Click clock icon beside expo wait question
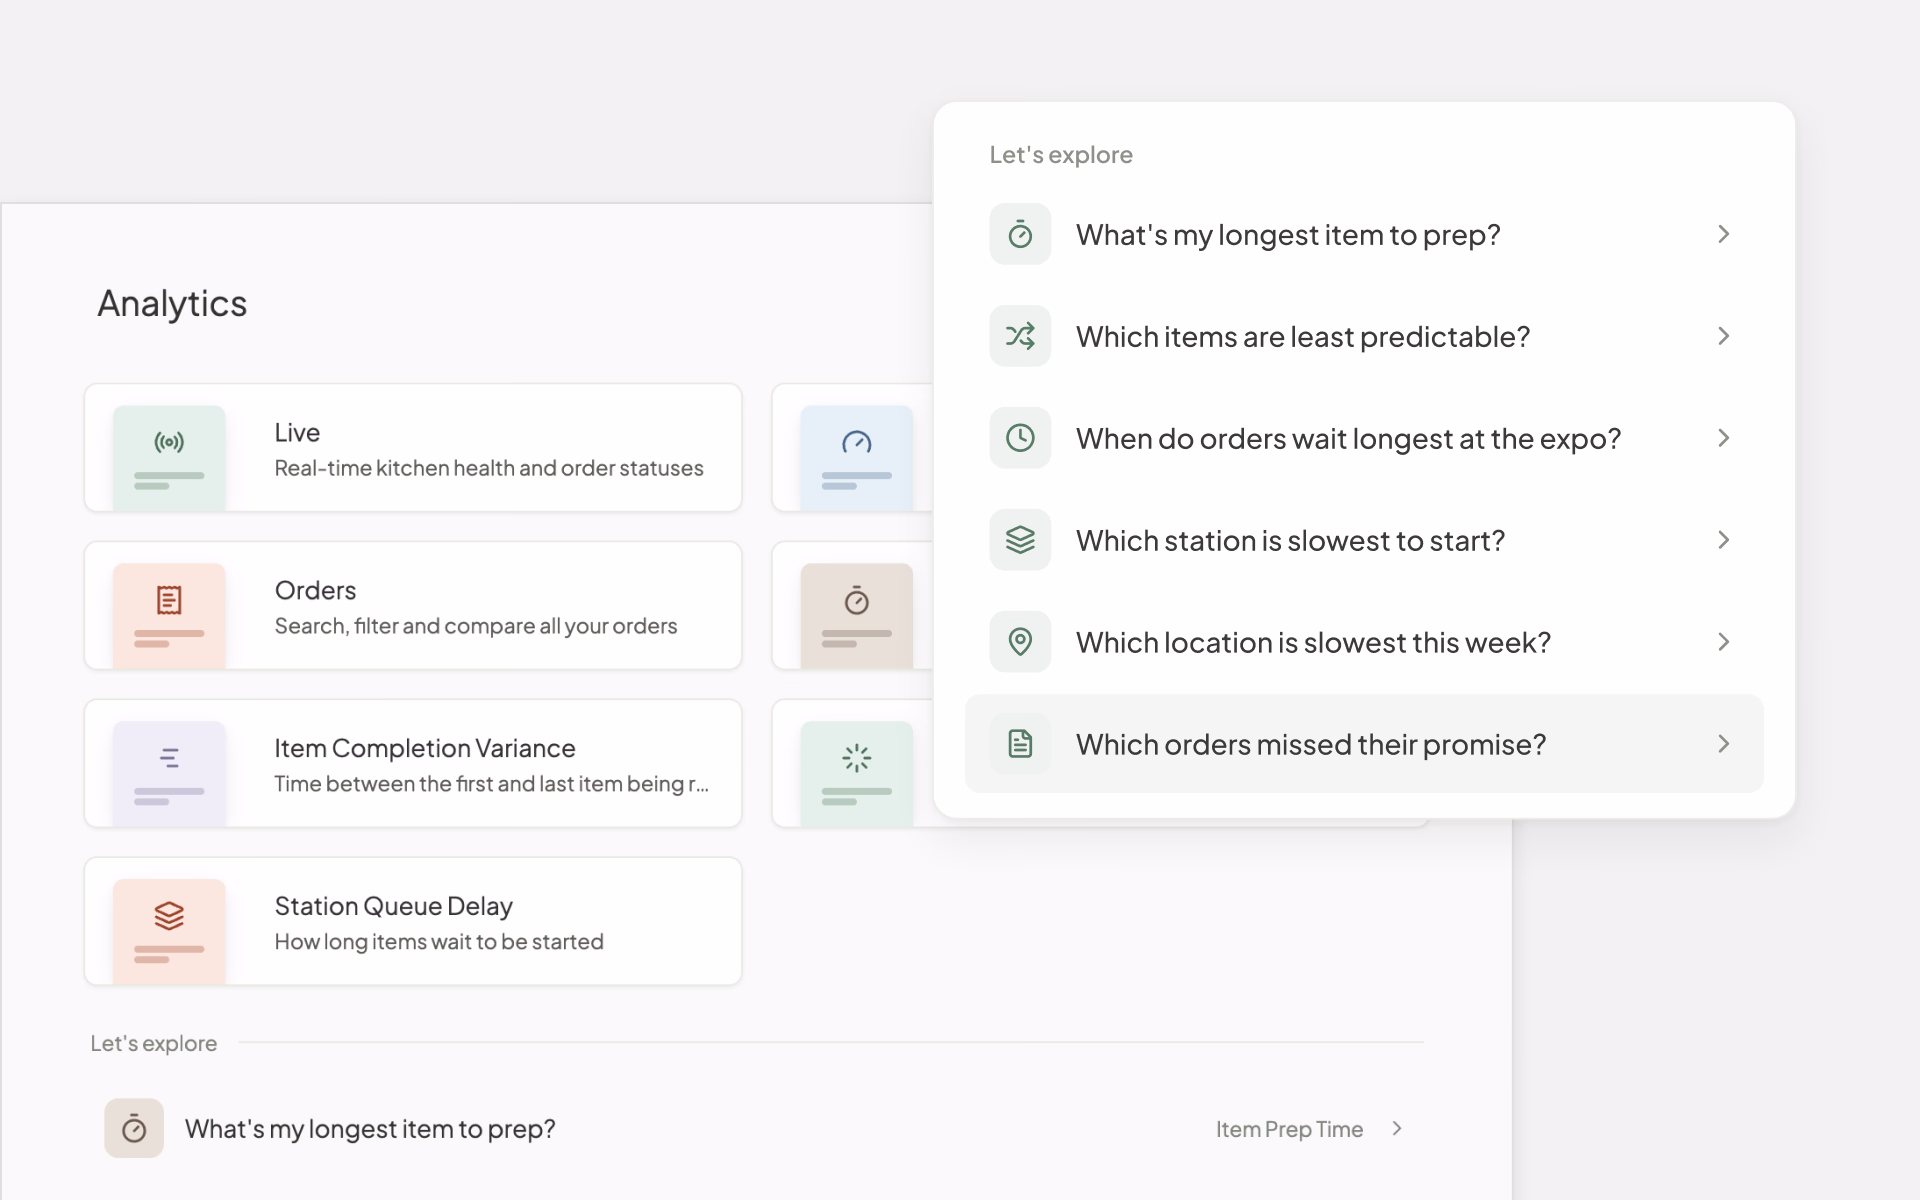1920x1200 pixels. [x=1020, y=438]
